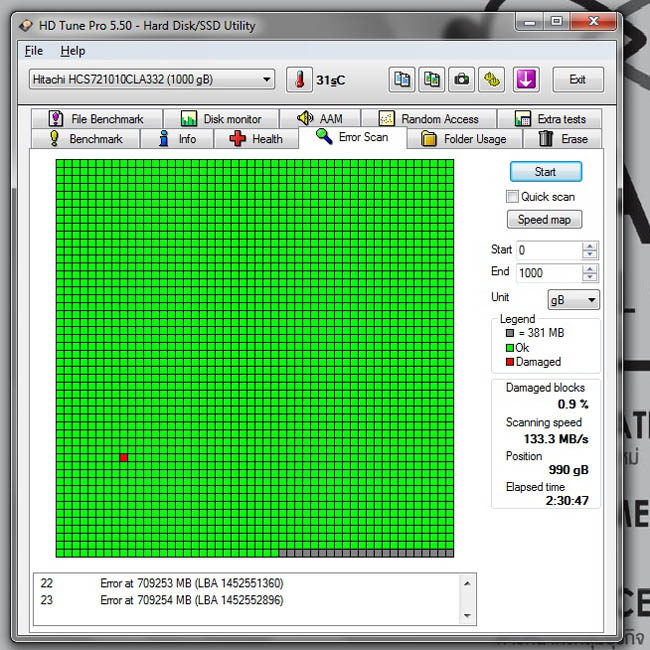Image resolution: width=650 pixels, height=650 pixels.
Task: Copy info to clipboard using first toolbar icon
Action: (x=402, y=79)
